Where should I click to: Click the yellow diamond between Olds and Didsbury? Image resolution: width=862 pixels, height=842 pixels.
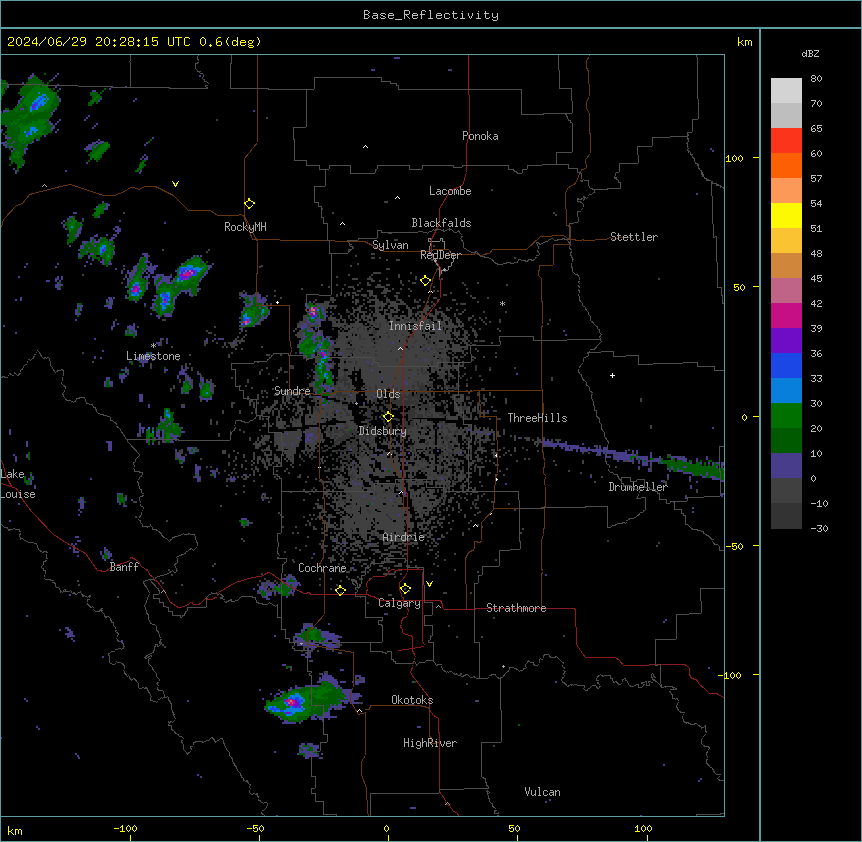[x=388, y=417]
